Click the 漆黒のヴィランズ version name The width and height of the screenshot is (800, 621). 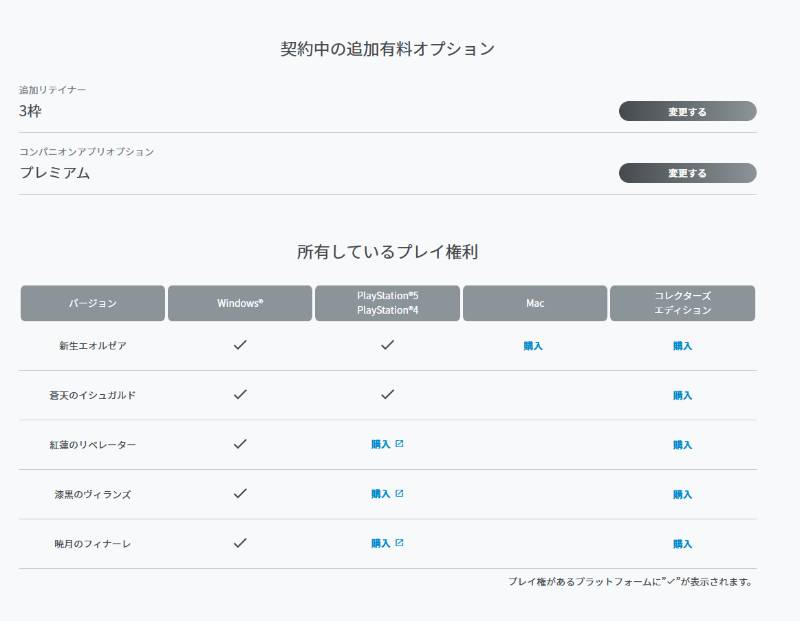93,494
